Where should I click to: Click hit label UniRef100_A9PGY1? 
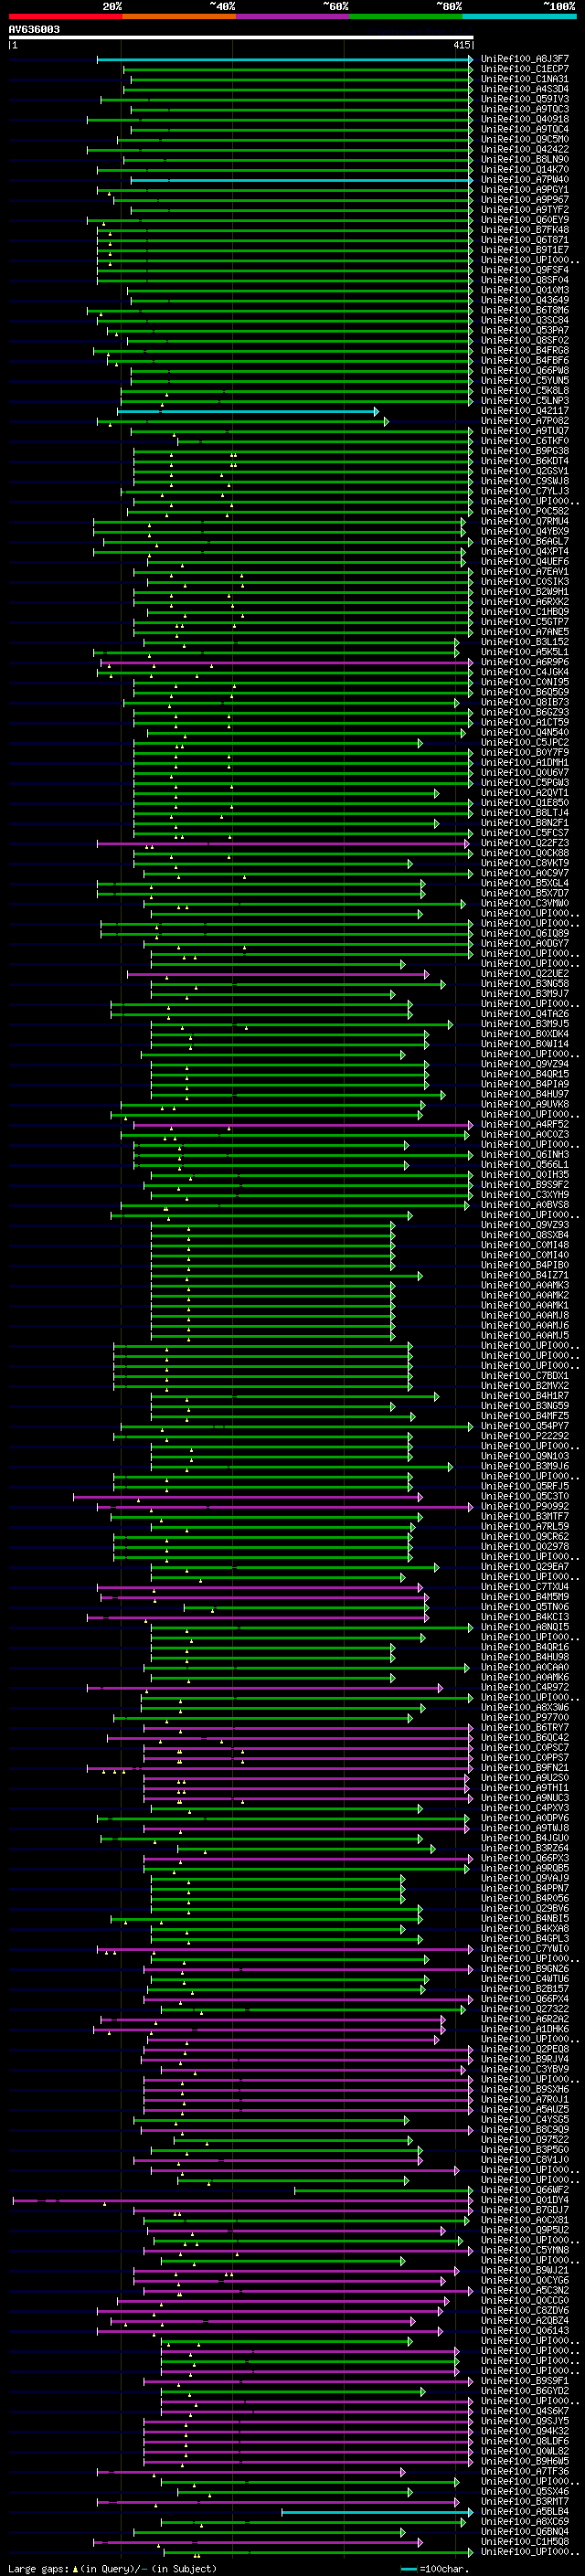[x=525, y=189]
